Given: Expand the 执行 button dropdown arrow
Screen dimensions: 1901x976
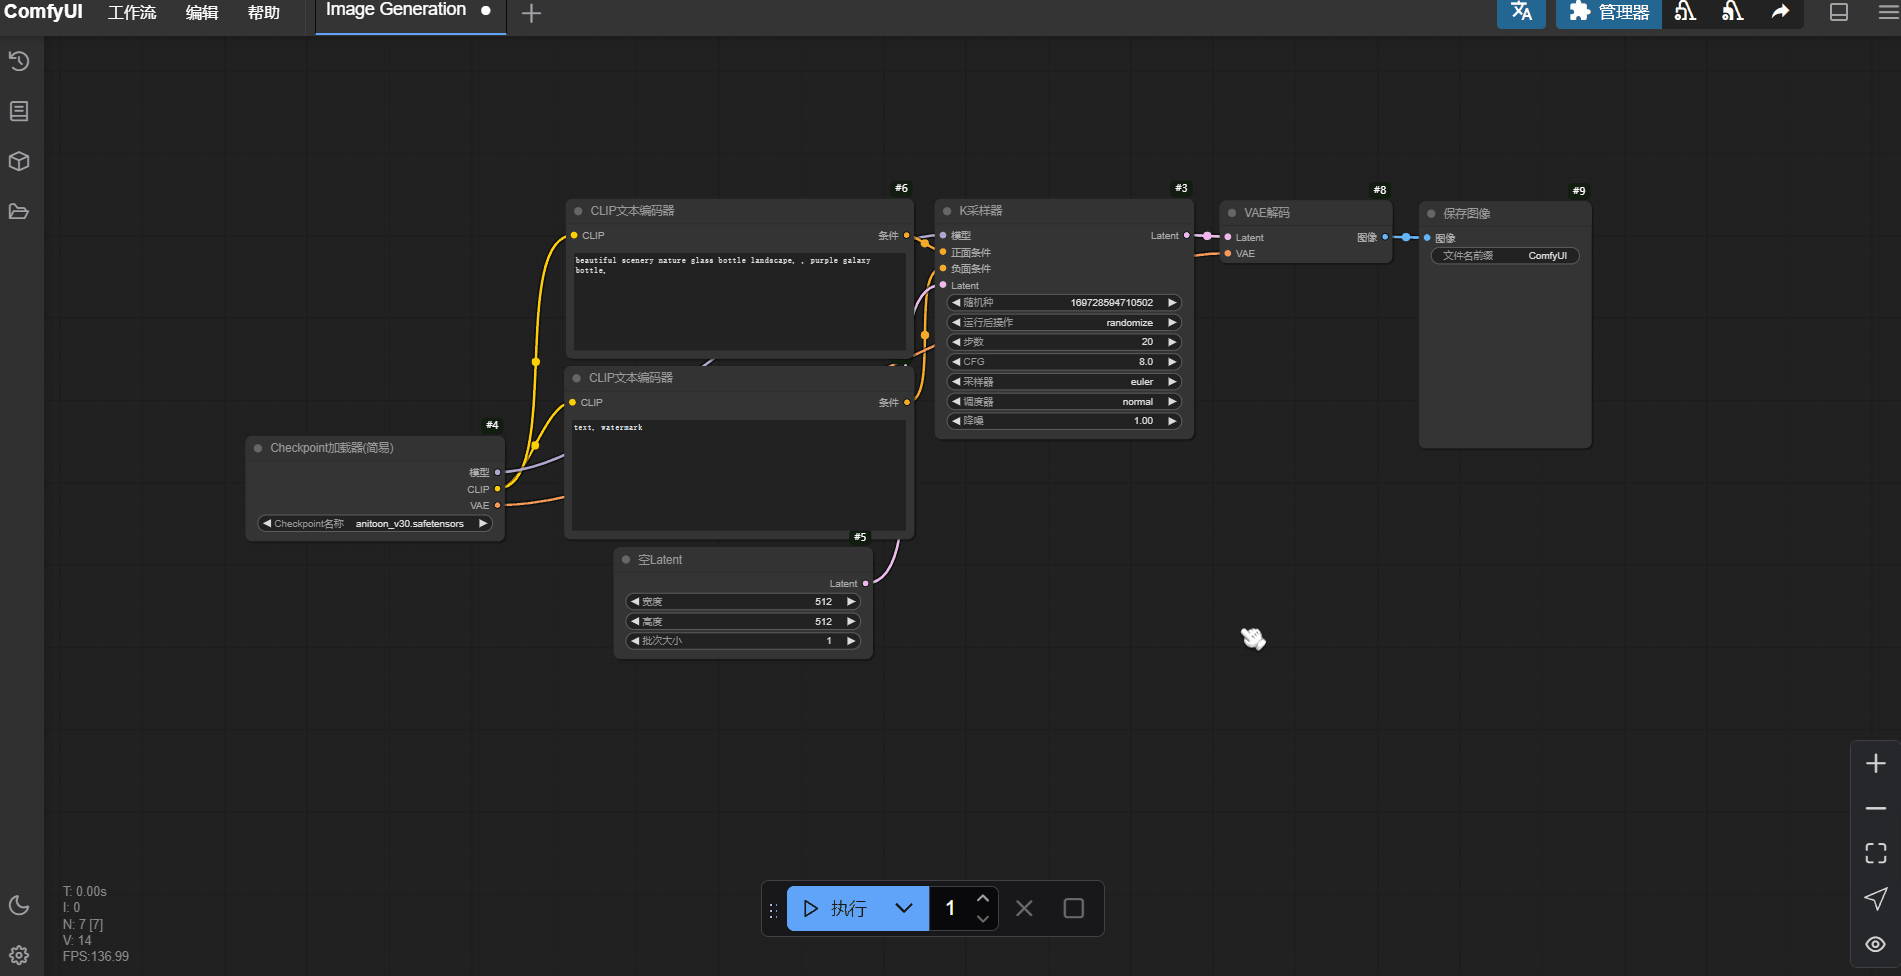Looking at the screenshot, I should pyautogui.click(x=904, y=908).
